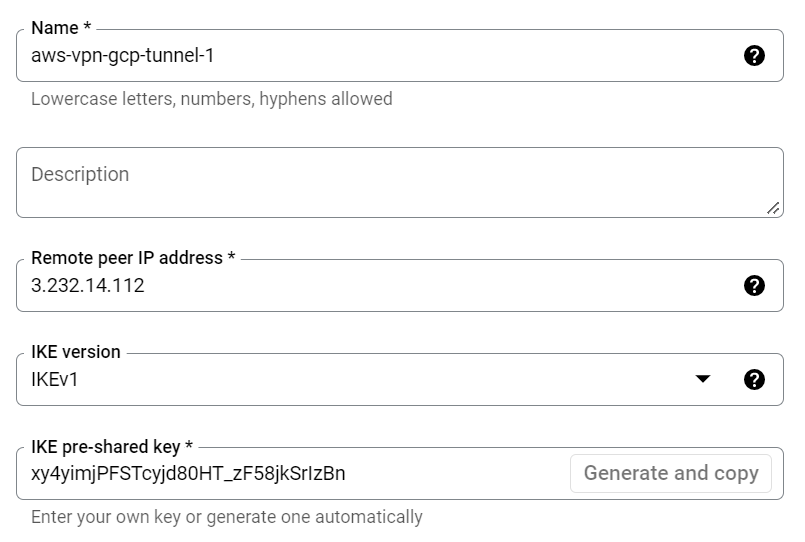Screen dimensions: 805x542
Task: Click the 3.232.14.112 IP address text
Action: coord(88,286)
